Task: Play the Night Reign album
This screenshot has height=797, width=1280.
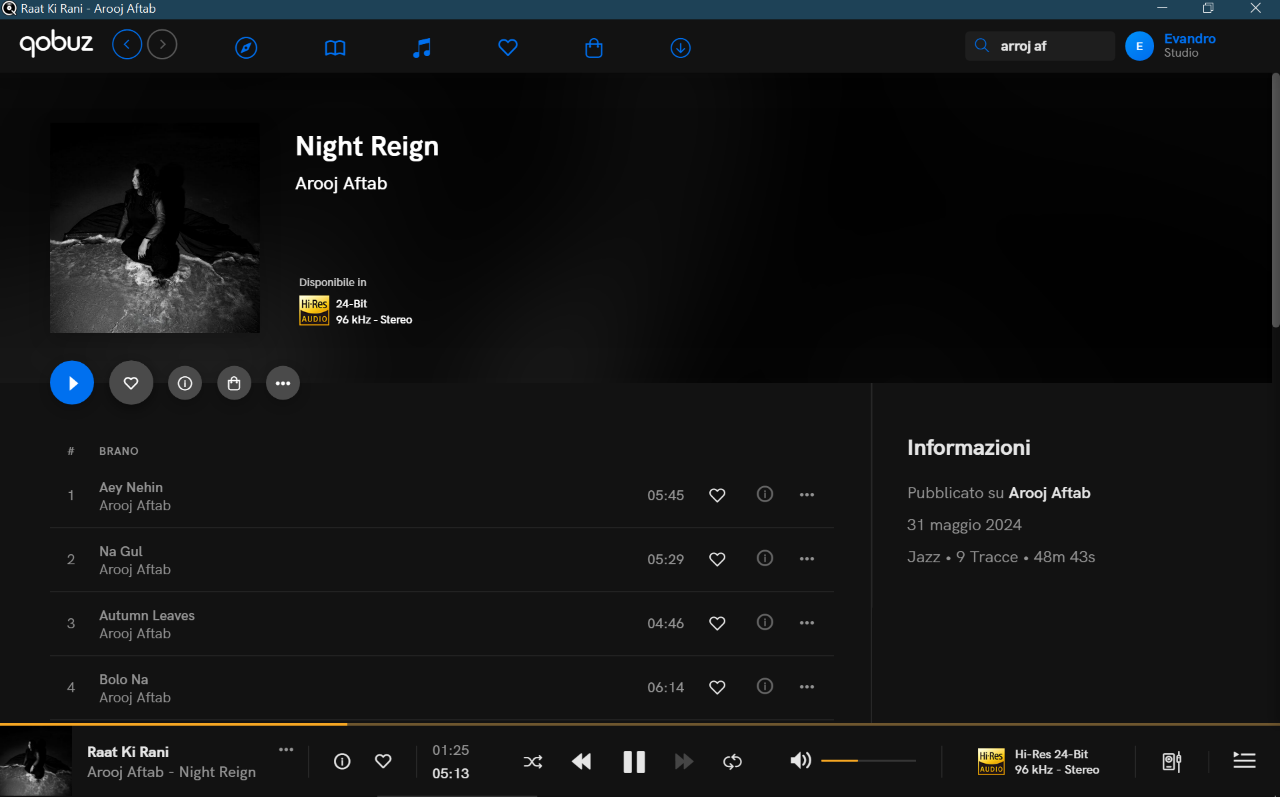Action: (x=72, y=383)
